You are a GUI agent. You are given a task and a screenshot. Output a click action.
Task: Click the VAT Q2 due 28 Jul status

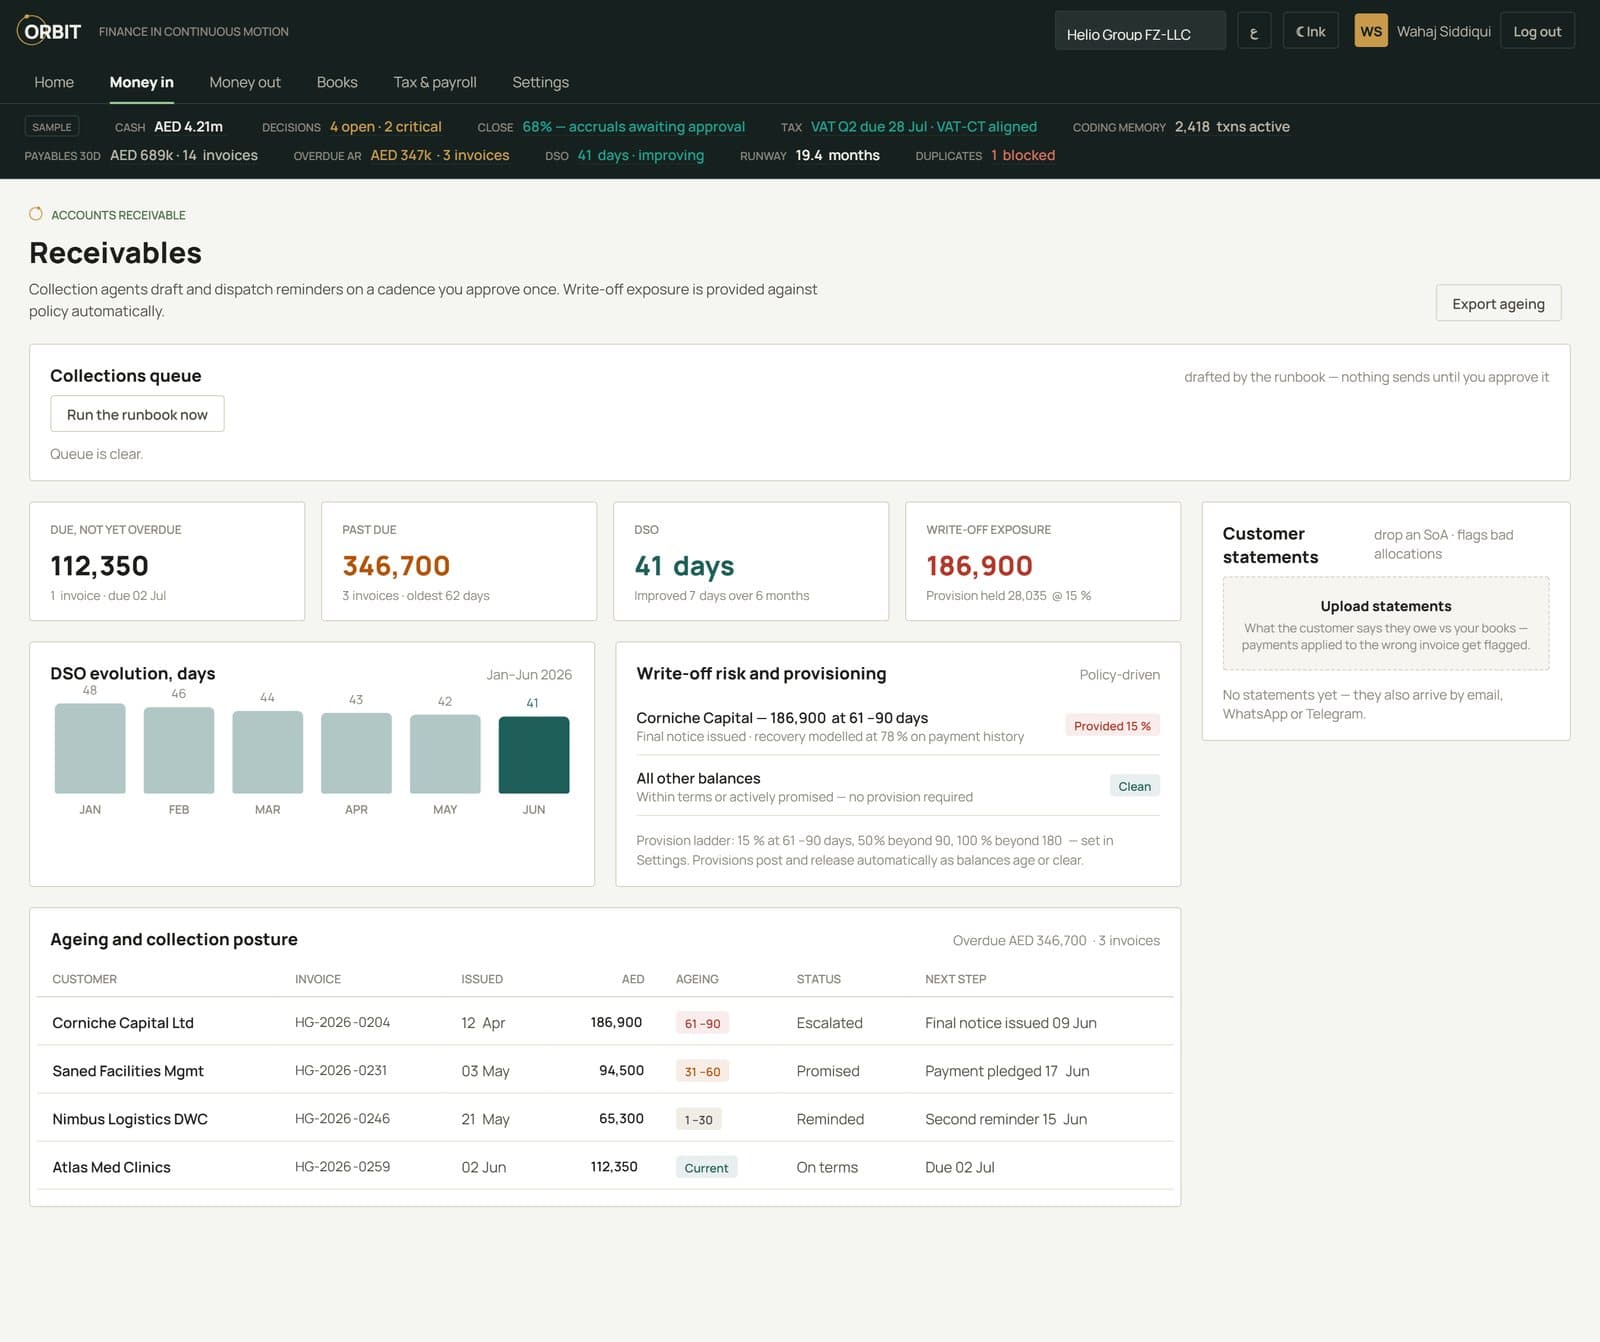tap(923, 127)
